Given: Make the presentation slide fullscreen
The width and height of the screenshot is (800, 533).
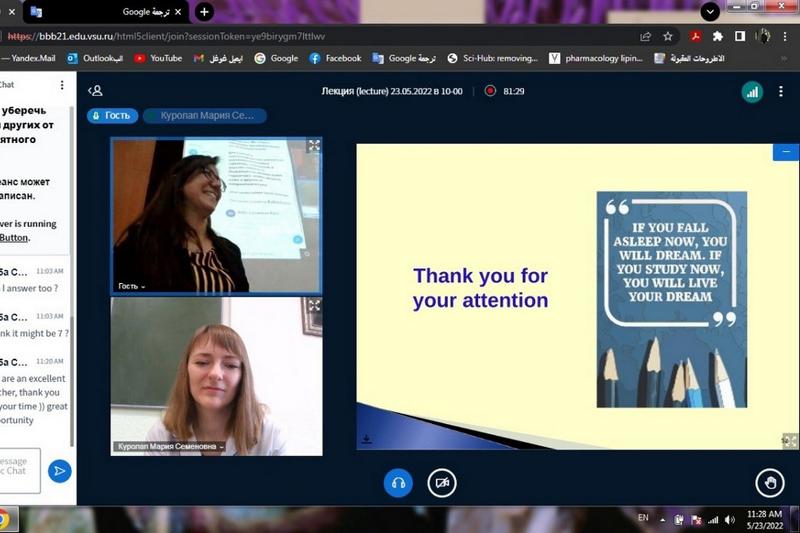Looking at the screenshot, I should coord(788,440).
